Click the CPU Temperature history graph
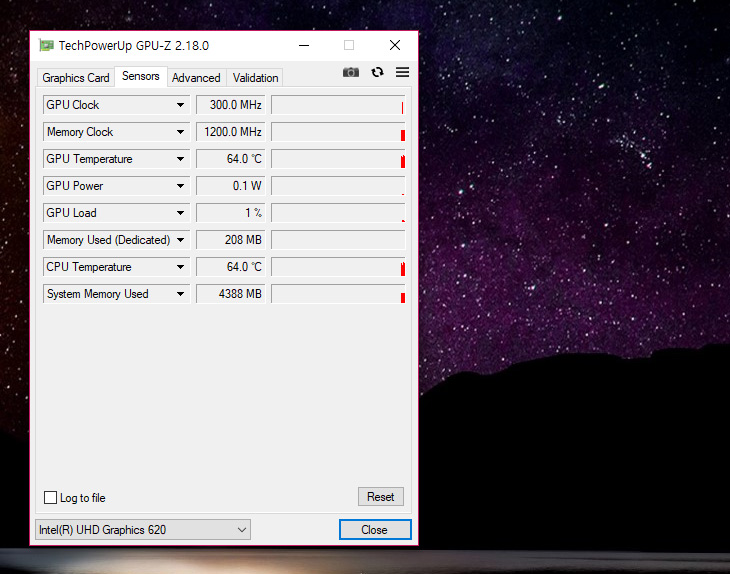This screenshot has height=574, width=730. 338,267
